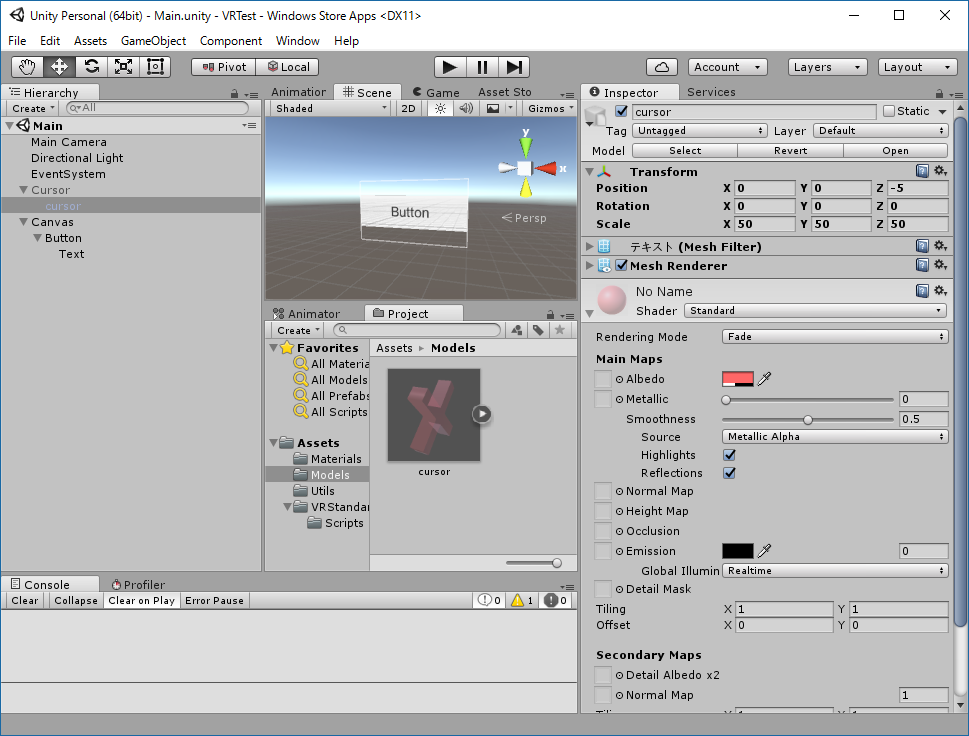Click the scene gizmo Y axis cone
This screenshot has width=969, height=736.
click(x=526, y=146)
